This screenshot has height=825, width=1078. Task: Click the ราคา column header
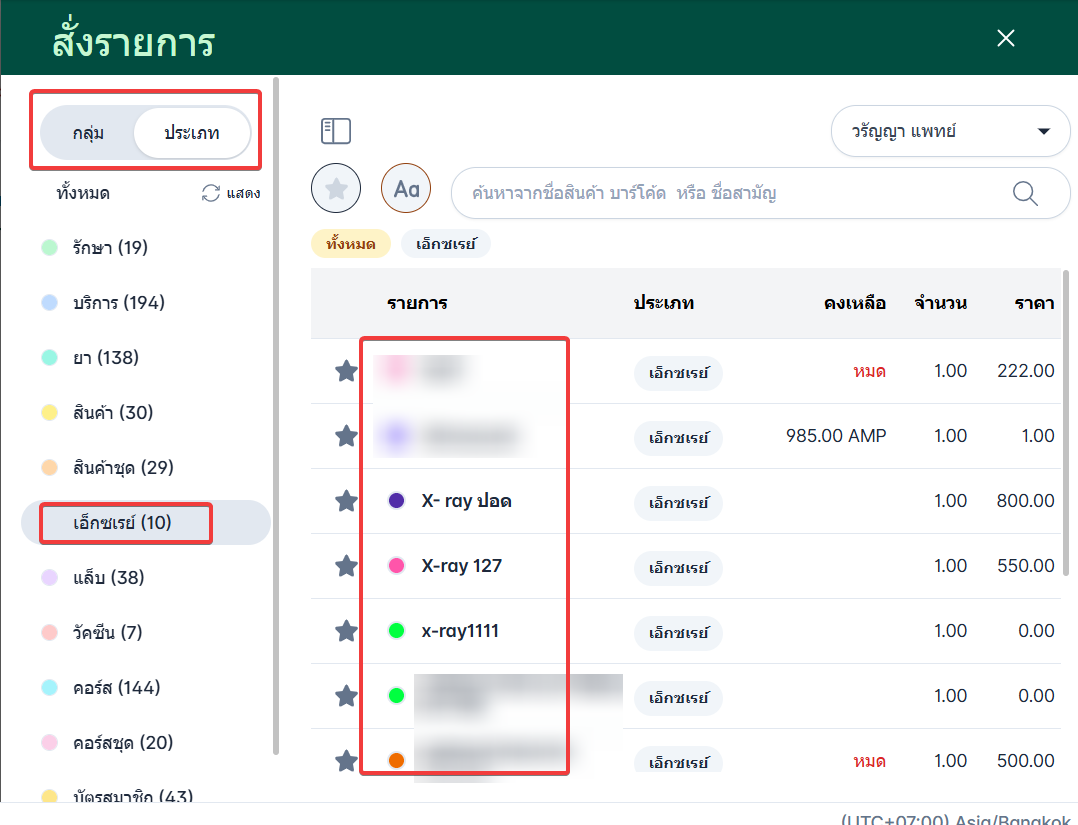[1035, 303]
